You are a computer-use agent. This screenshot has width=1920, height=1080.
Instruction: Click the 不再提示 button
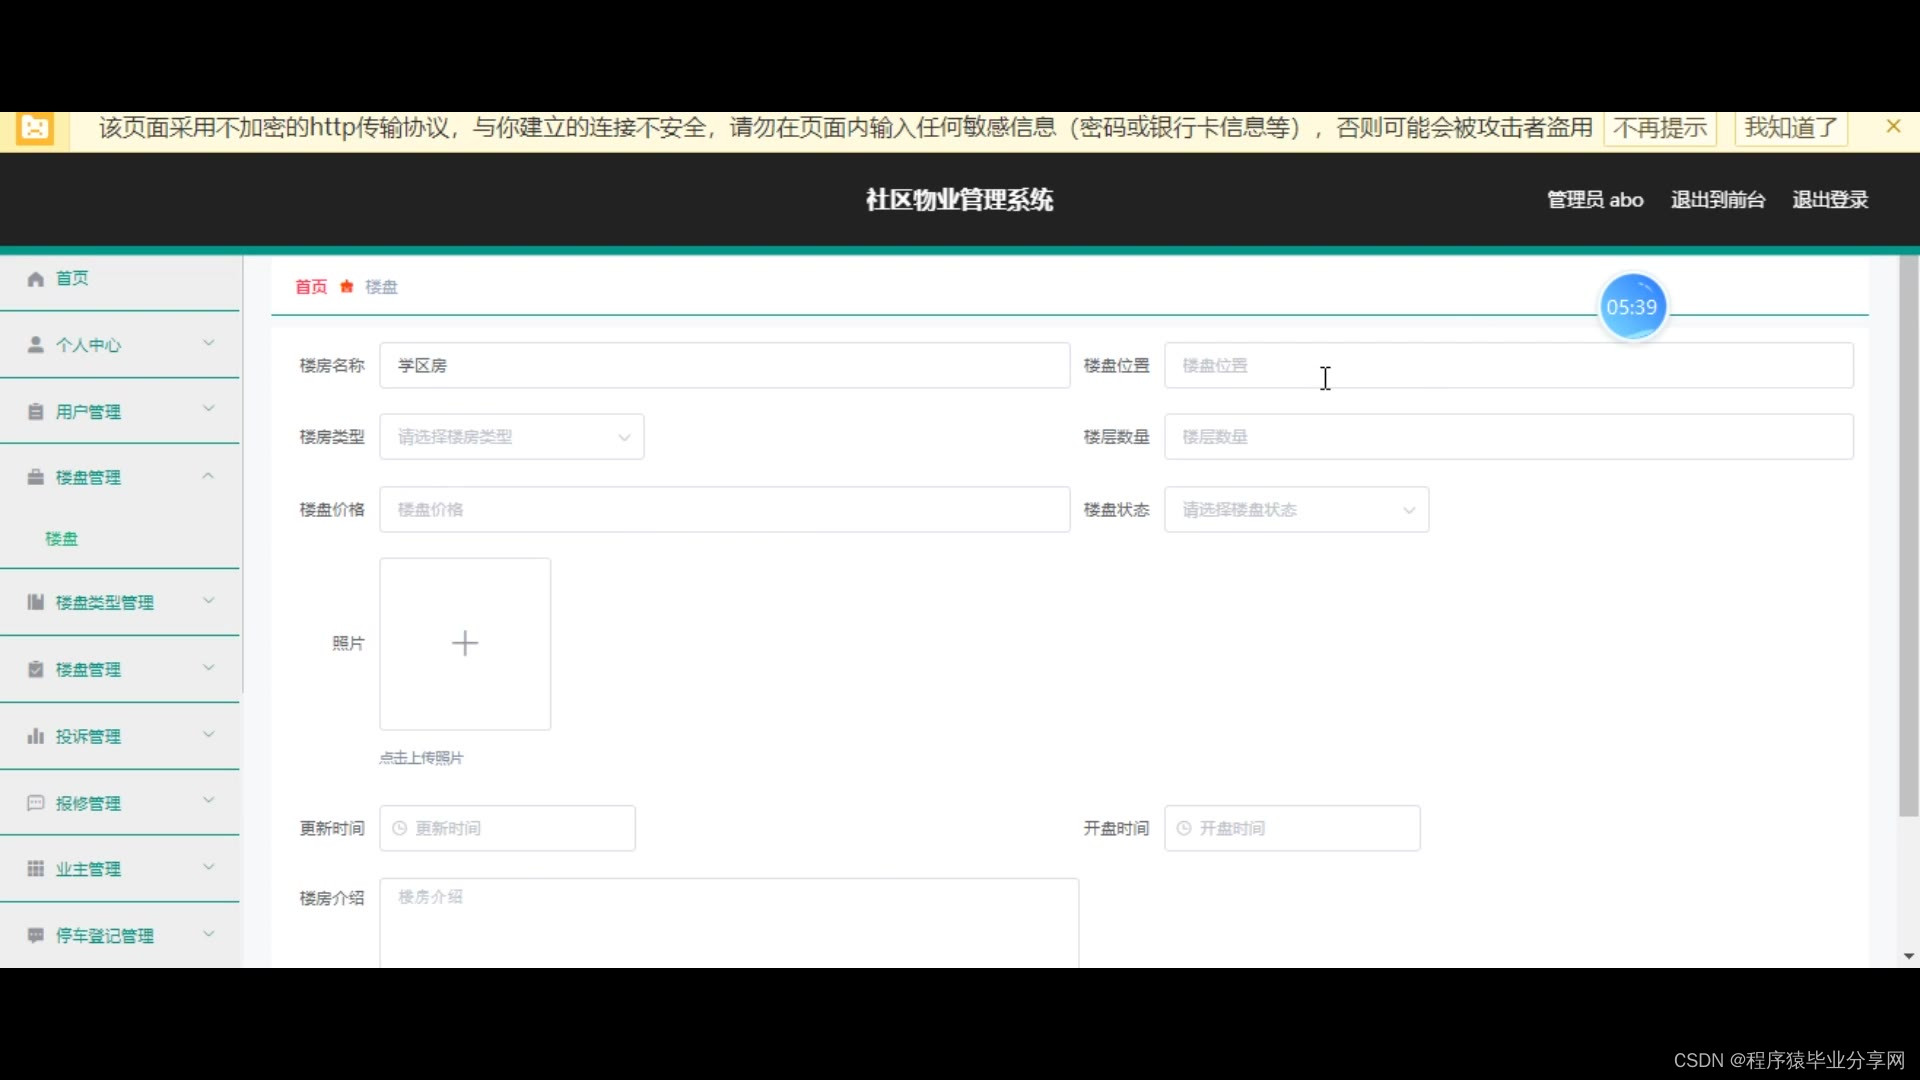(x=1660, y=128)
